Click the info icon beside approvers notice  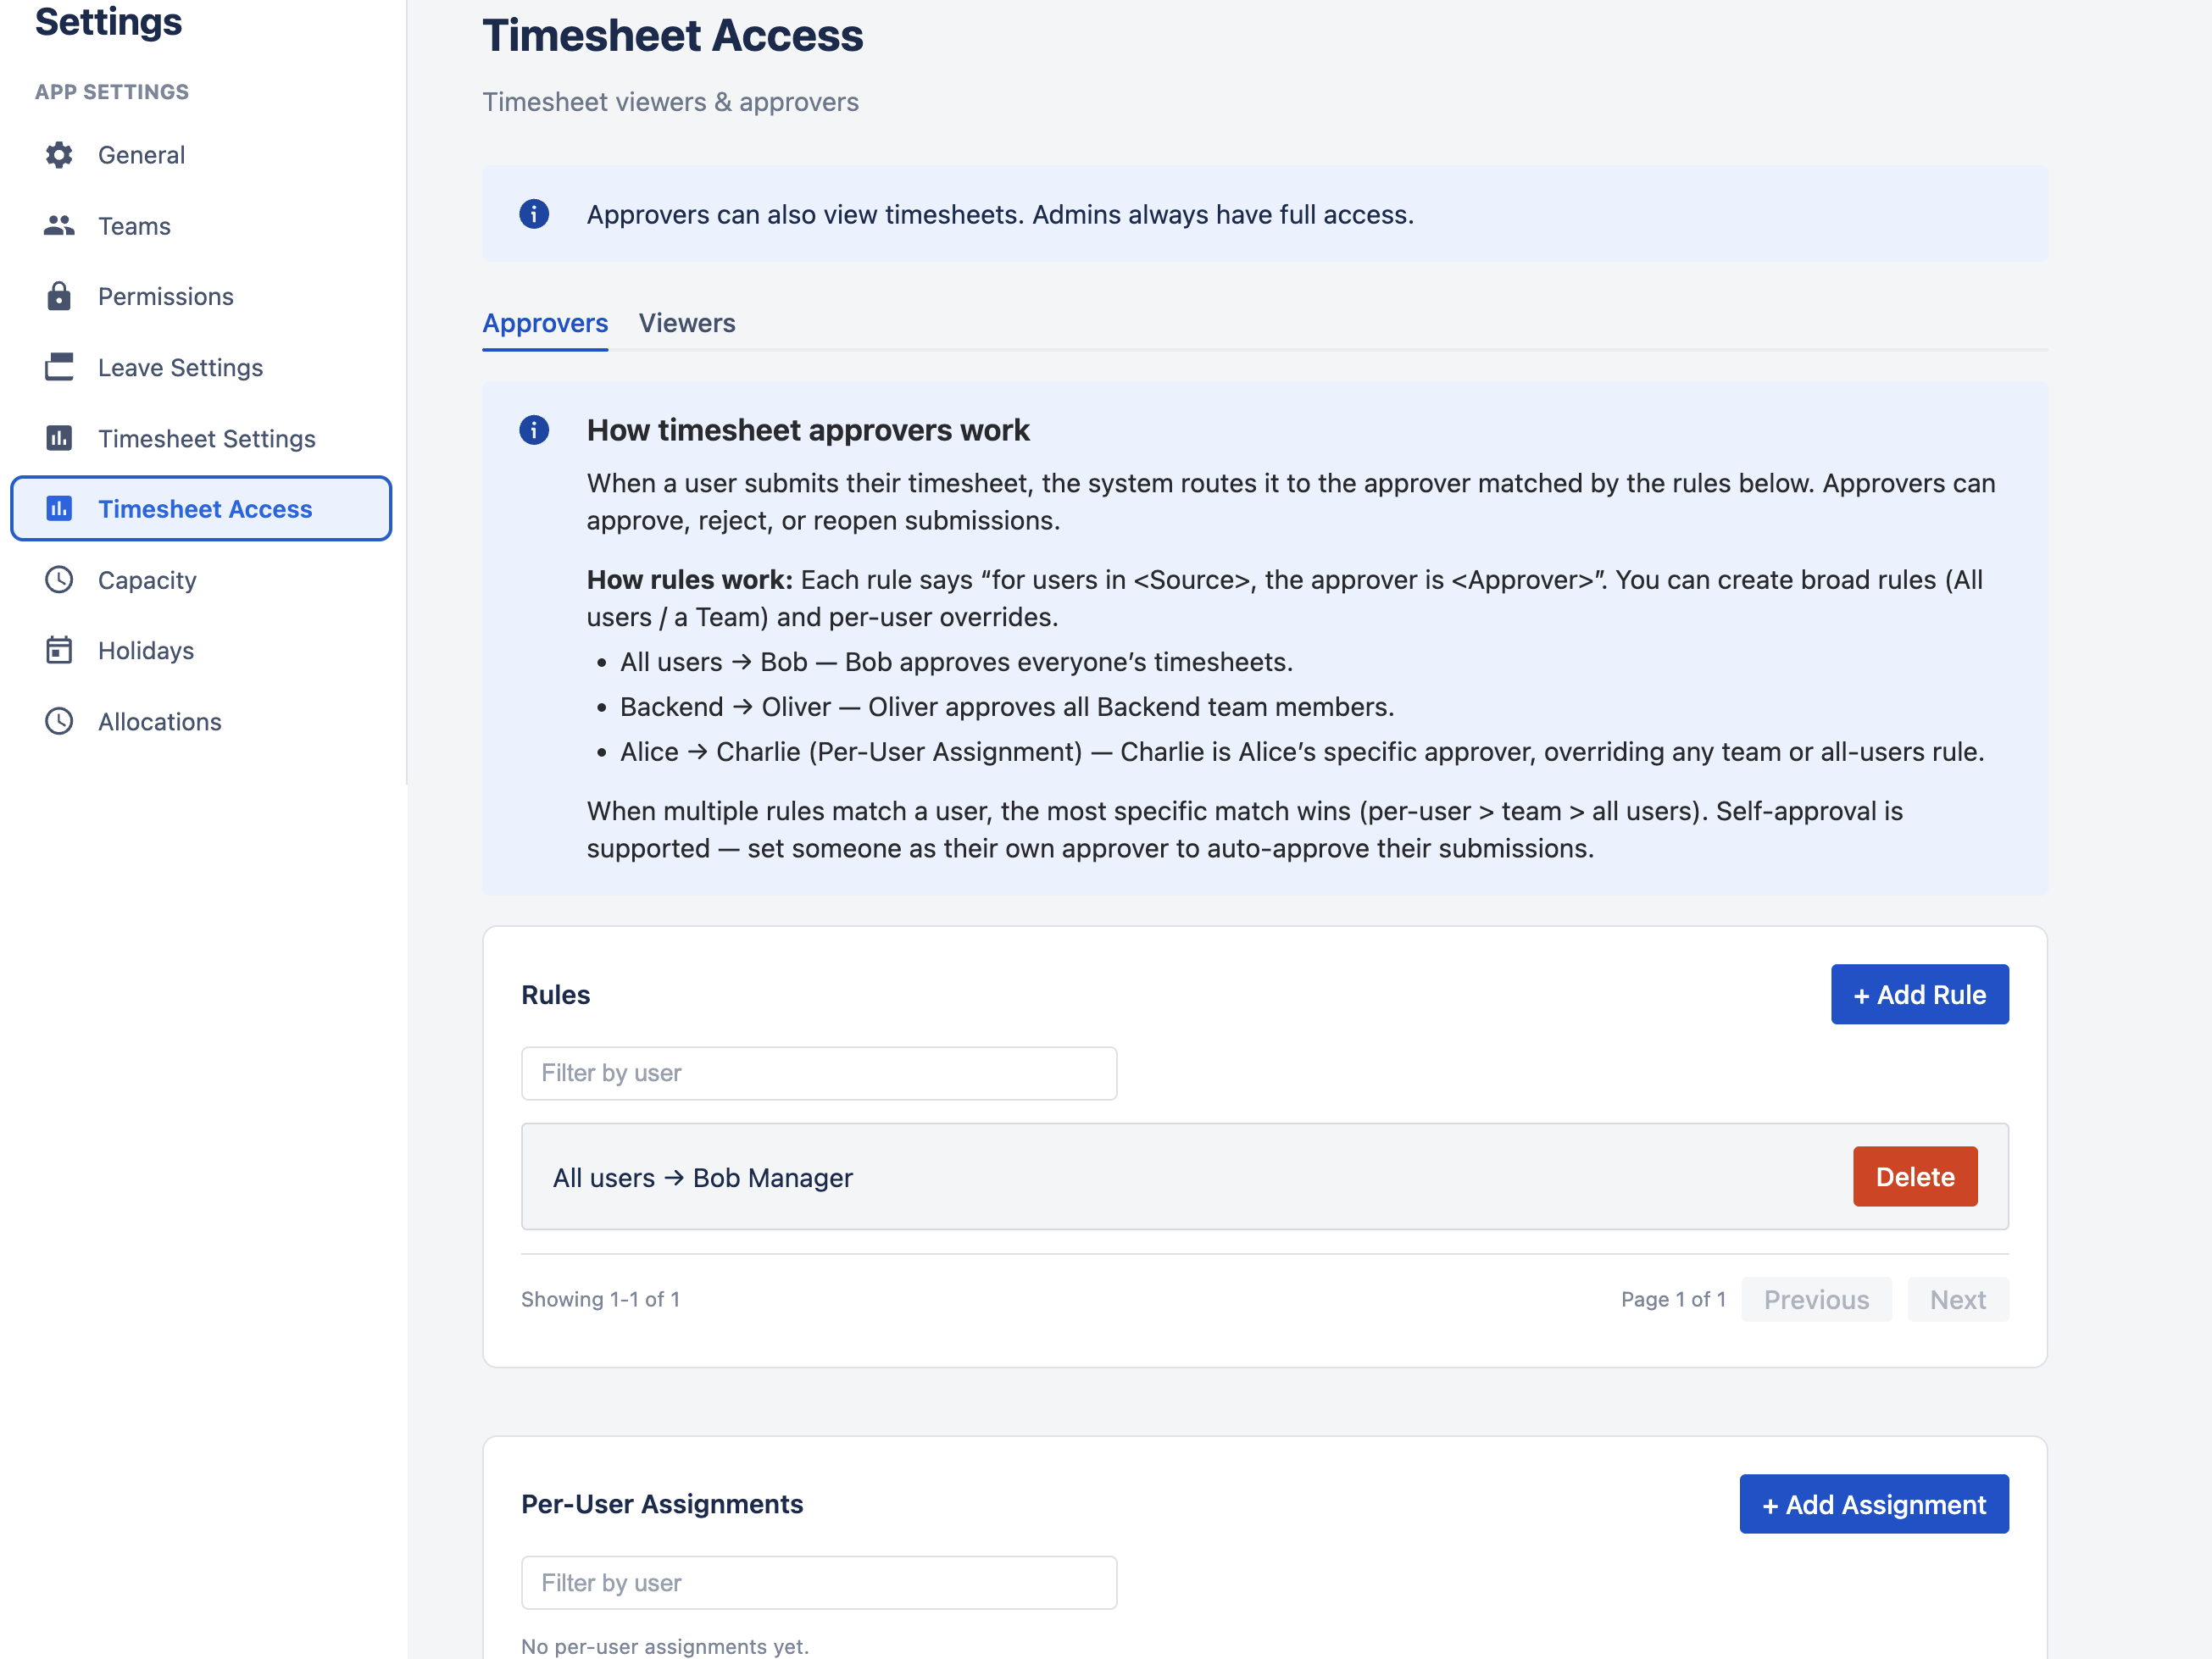pyautogui.click(x=533, y=213)
